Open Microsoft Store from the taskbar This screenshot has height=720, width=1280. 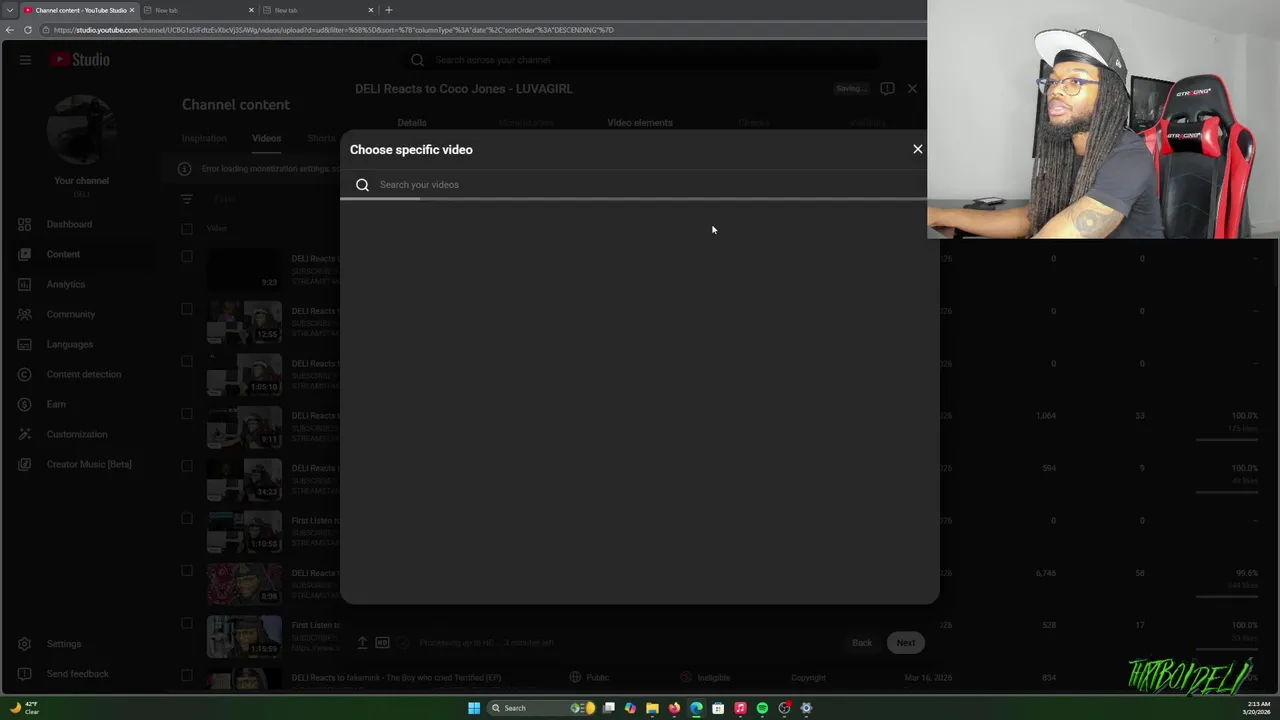point(718,708)
